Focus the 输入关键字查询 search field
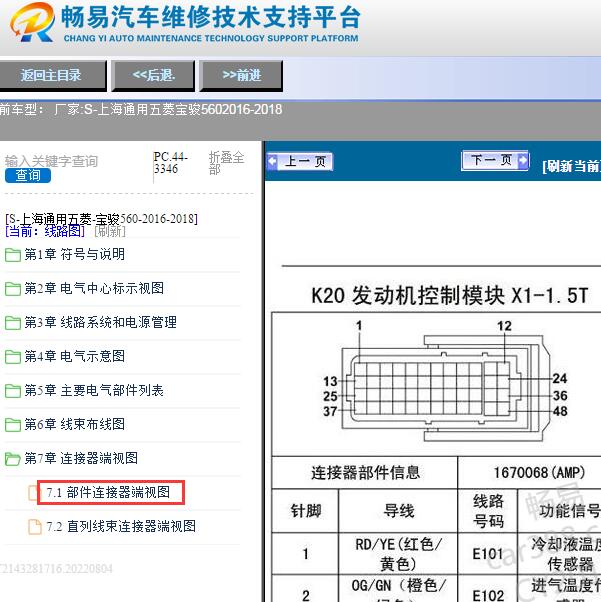Screen dimensions: 601x602 coord(51,161)
